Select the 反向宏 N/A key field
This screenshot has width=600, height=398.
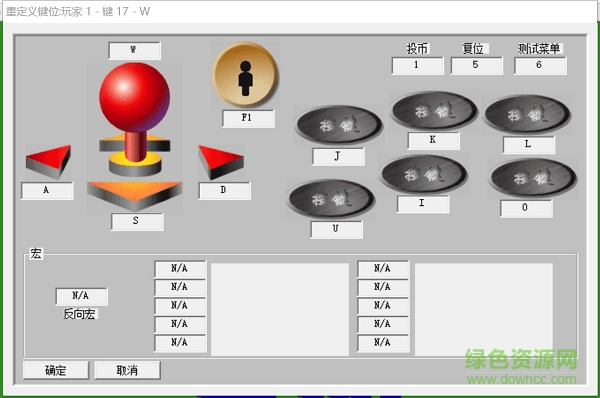click(82, 296)
